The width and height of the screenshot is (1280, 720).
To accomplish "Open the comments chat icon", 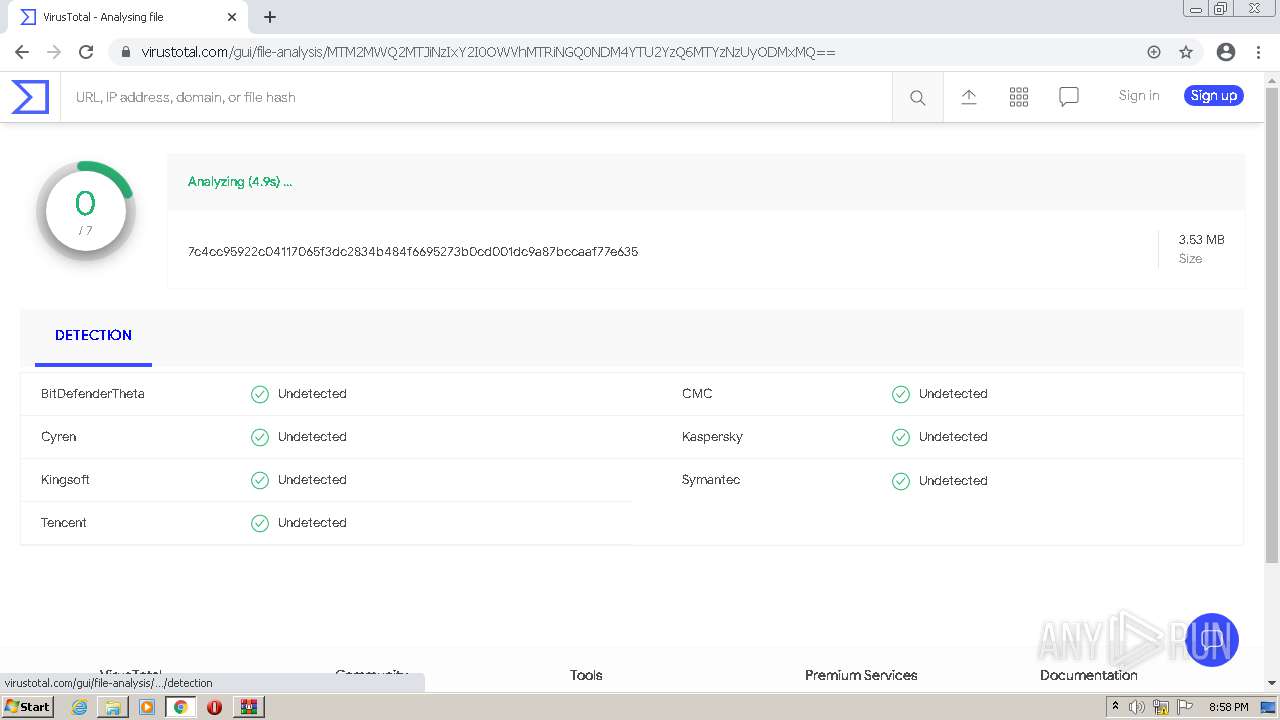I will [1069, 97].
